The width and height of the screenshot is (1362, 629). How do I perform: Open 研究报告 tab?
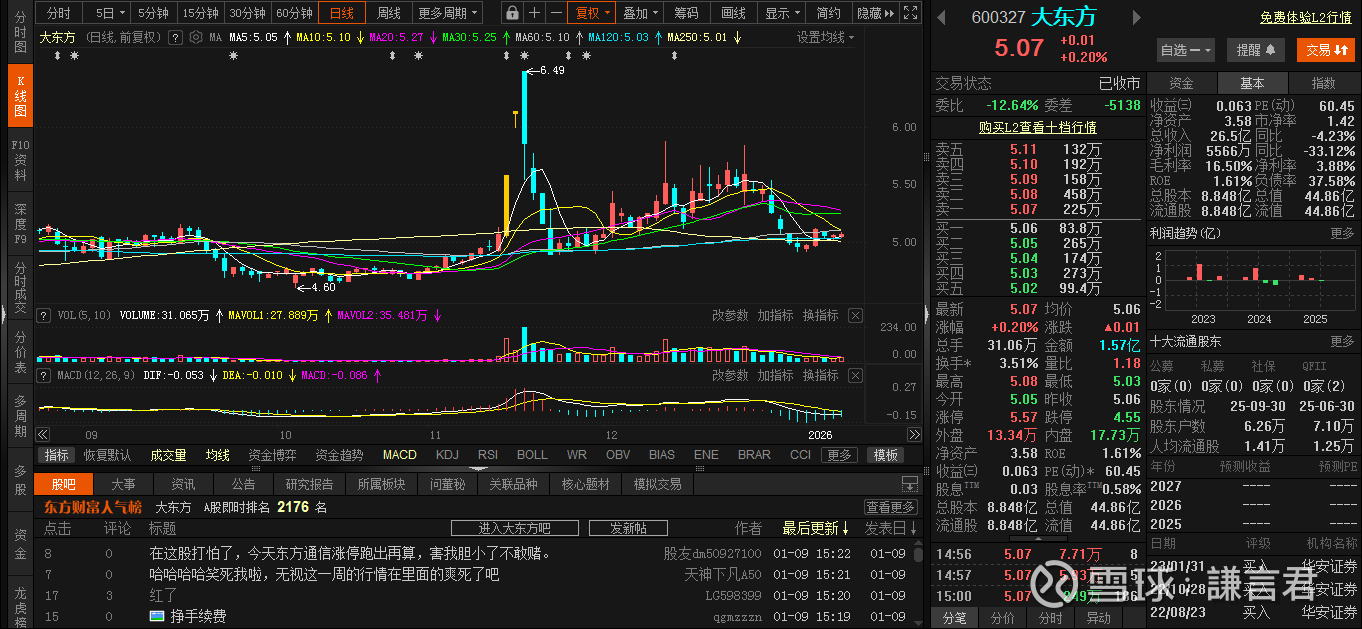point(309,484)
